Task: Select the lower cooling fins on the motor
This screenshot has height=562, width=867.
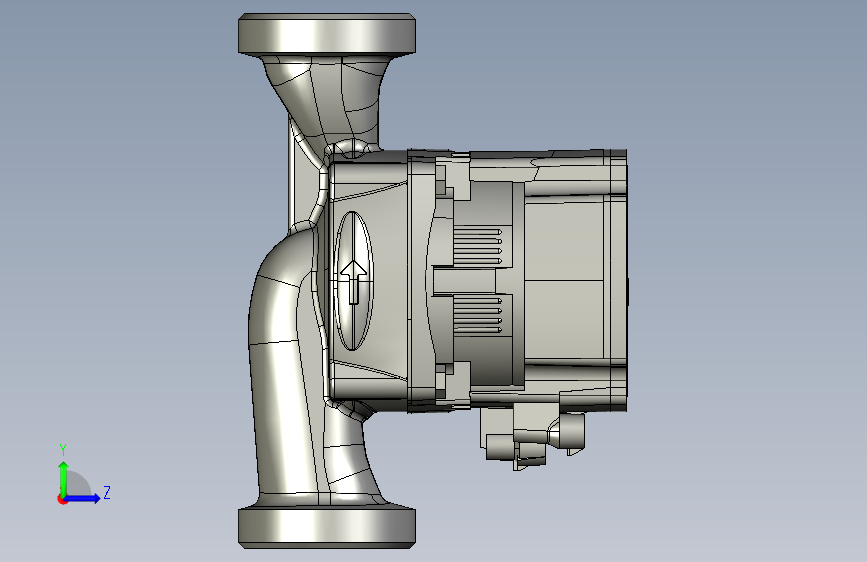Action: (478, 315)
